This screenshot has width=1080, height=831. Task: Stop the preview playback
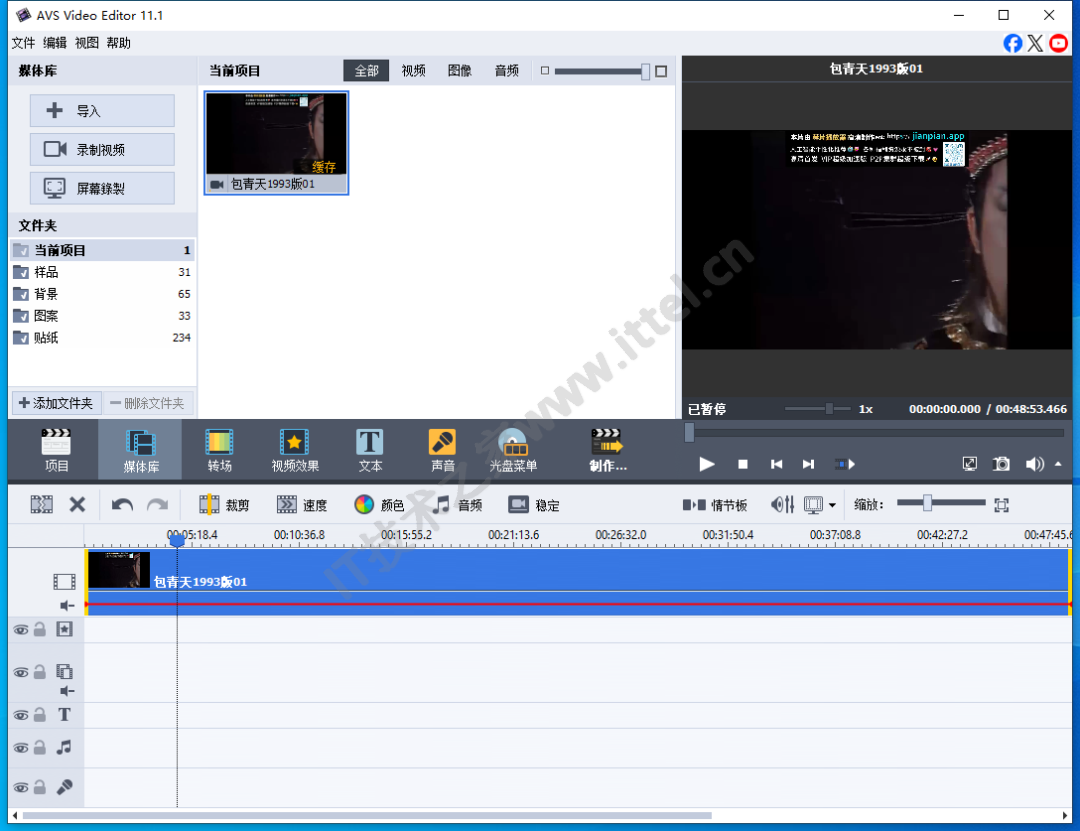(742, 464)
